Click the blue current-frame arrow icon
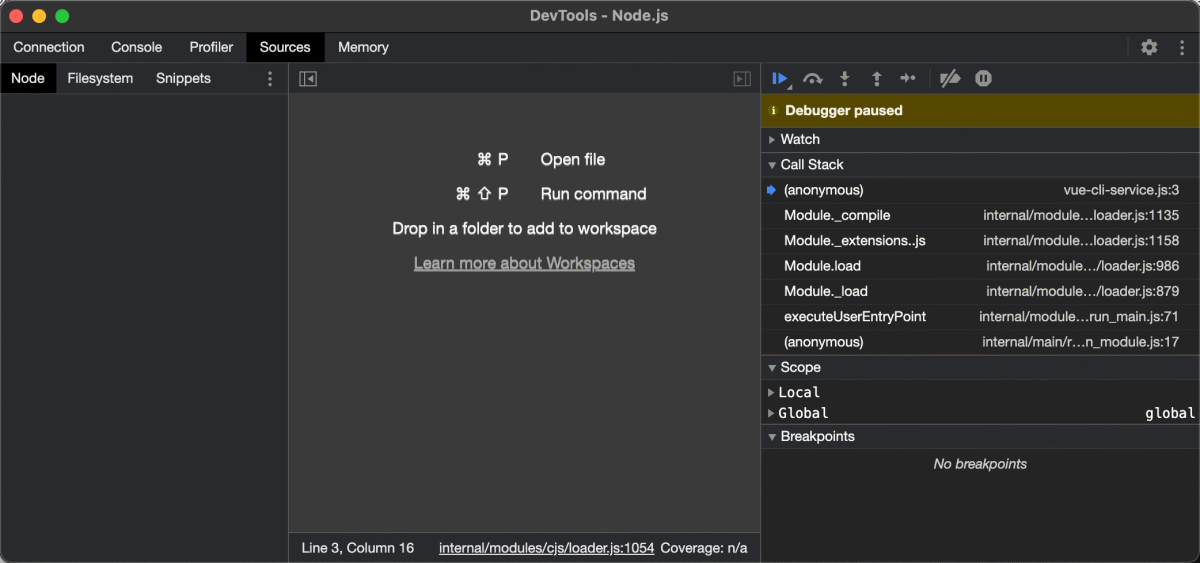 [x=771, y=190]
